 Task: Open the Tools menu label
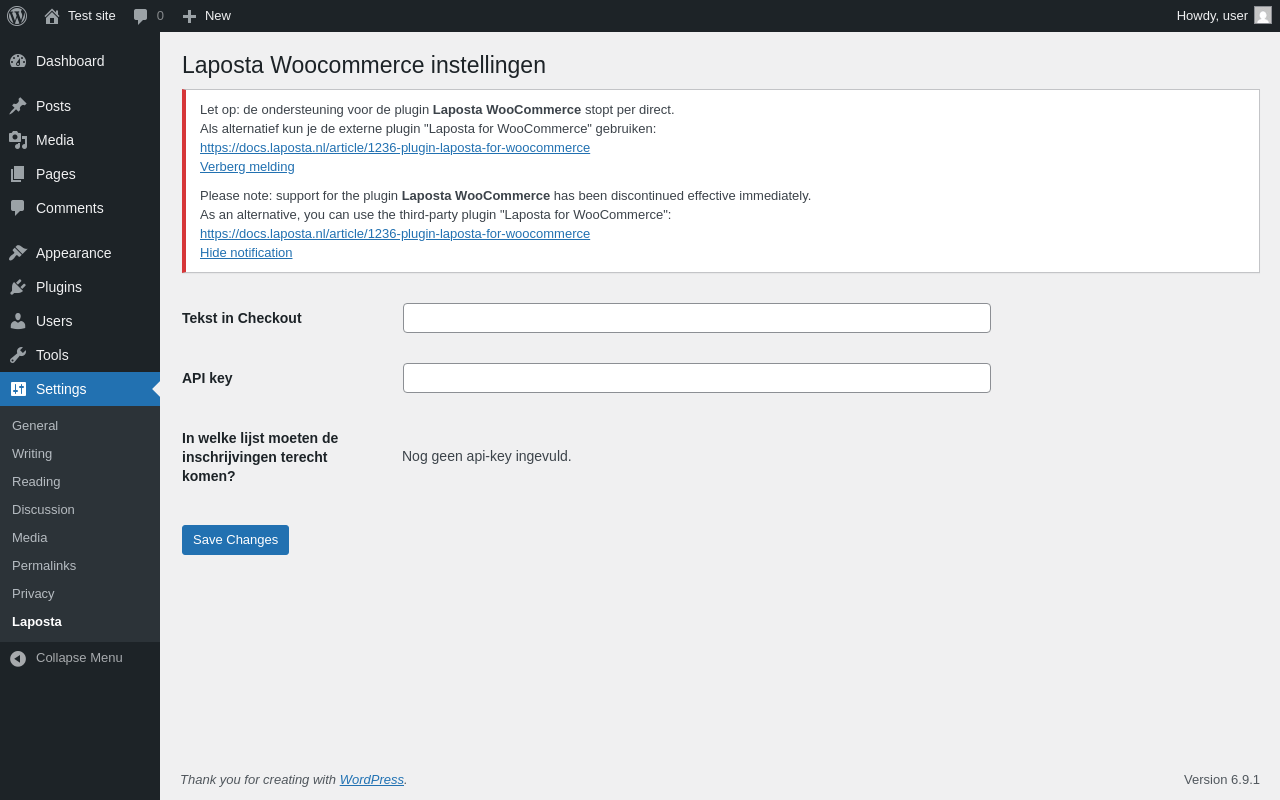[x=52, y=355]
